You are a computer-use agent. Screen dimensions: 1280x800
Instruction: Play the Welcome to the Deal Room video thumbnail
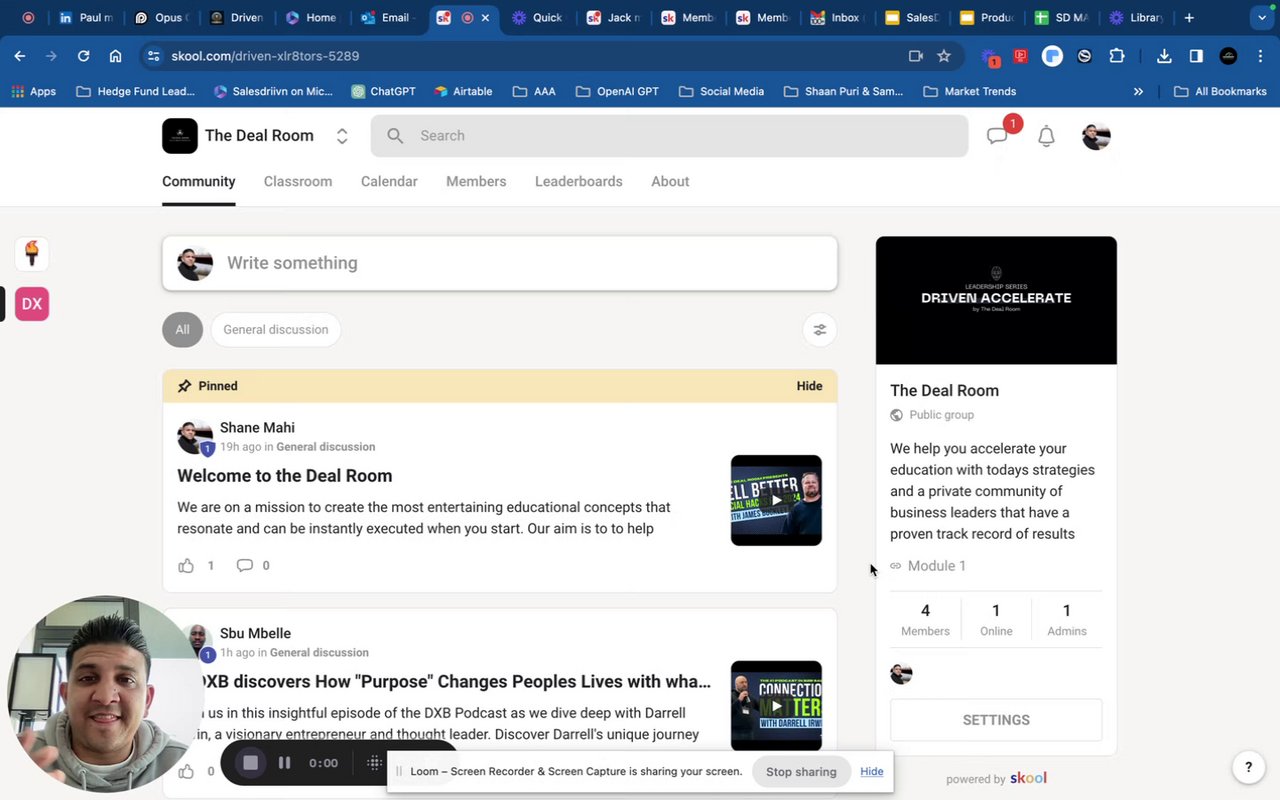tap(776, 500)
